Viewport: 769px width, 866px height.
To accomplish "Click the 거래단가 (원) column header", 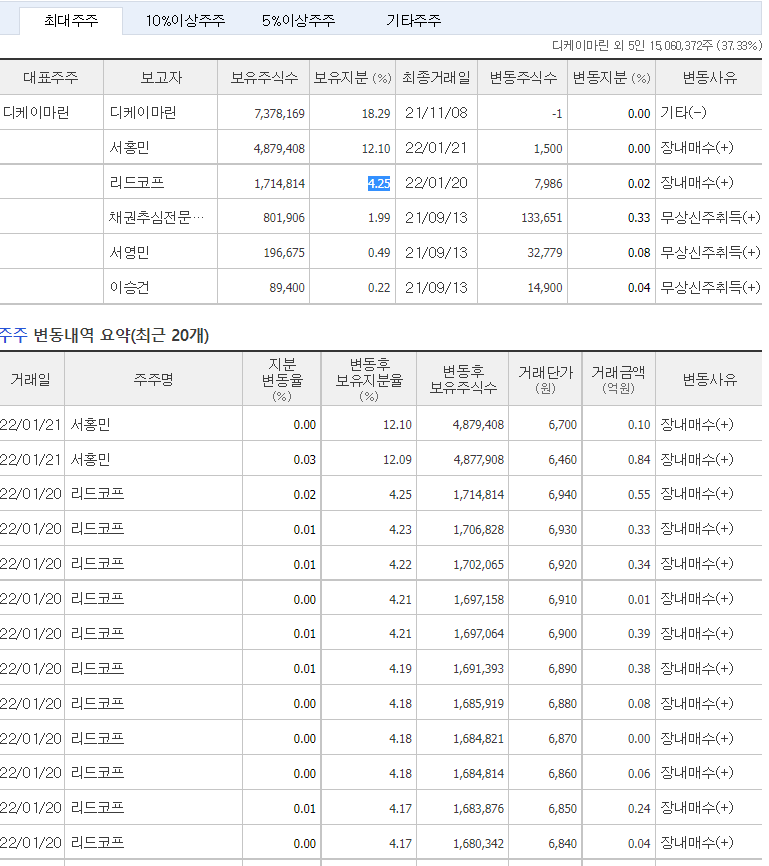I will (545, 379).
